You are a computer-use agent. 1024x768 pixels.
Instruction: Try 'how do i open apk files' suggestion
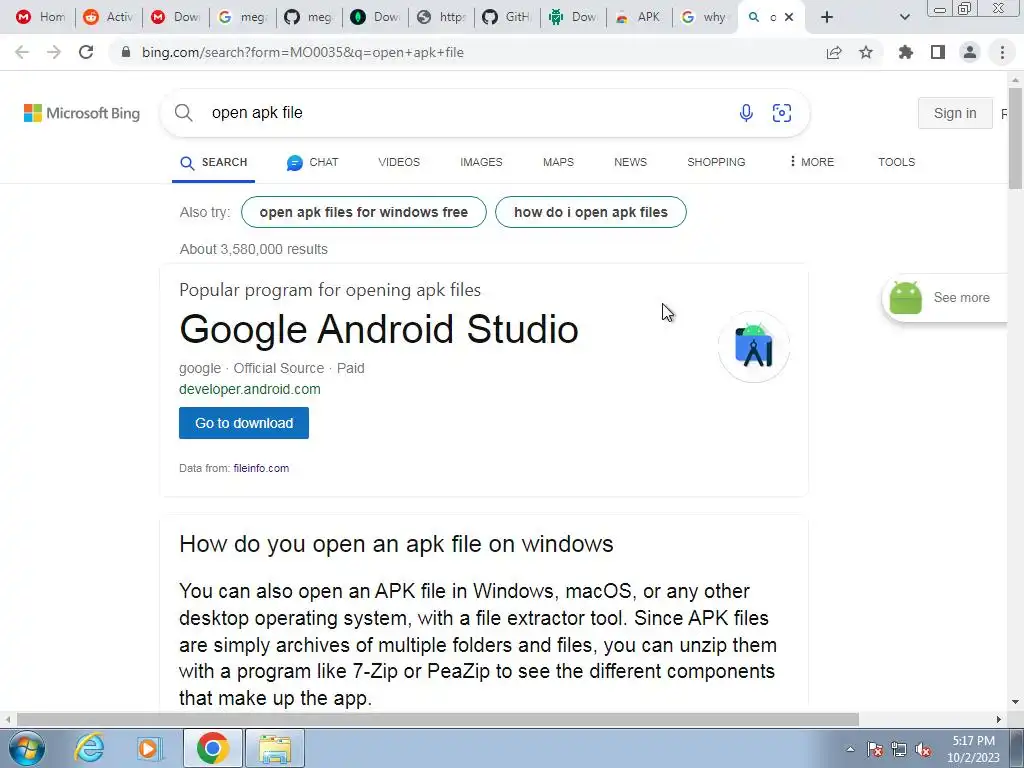pyautogui.click(x=590, y=212)
